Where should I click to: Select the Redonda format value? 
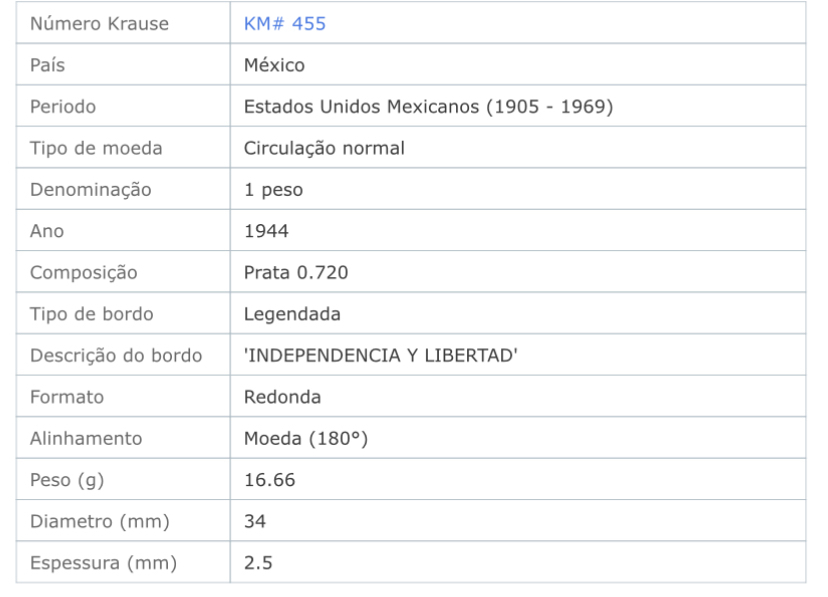[283, 397]
